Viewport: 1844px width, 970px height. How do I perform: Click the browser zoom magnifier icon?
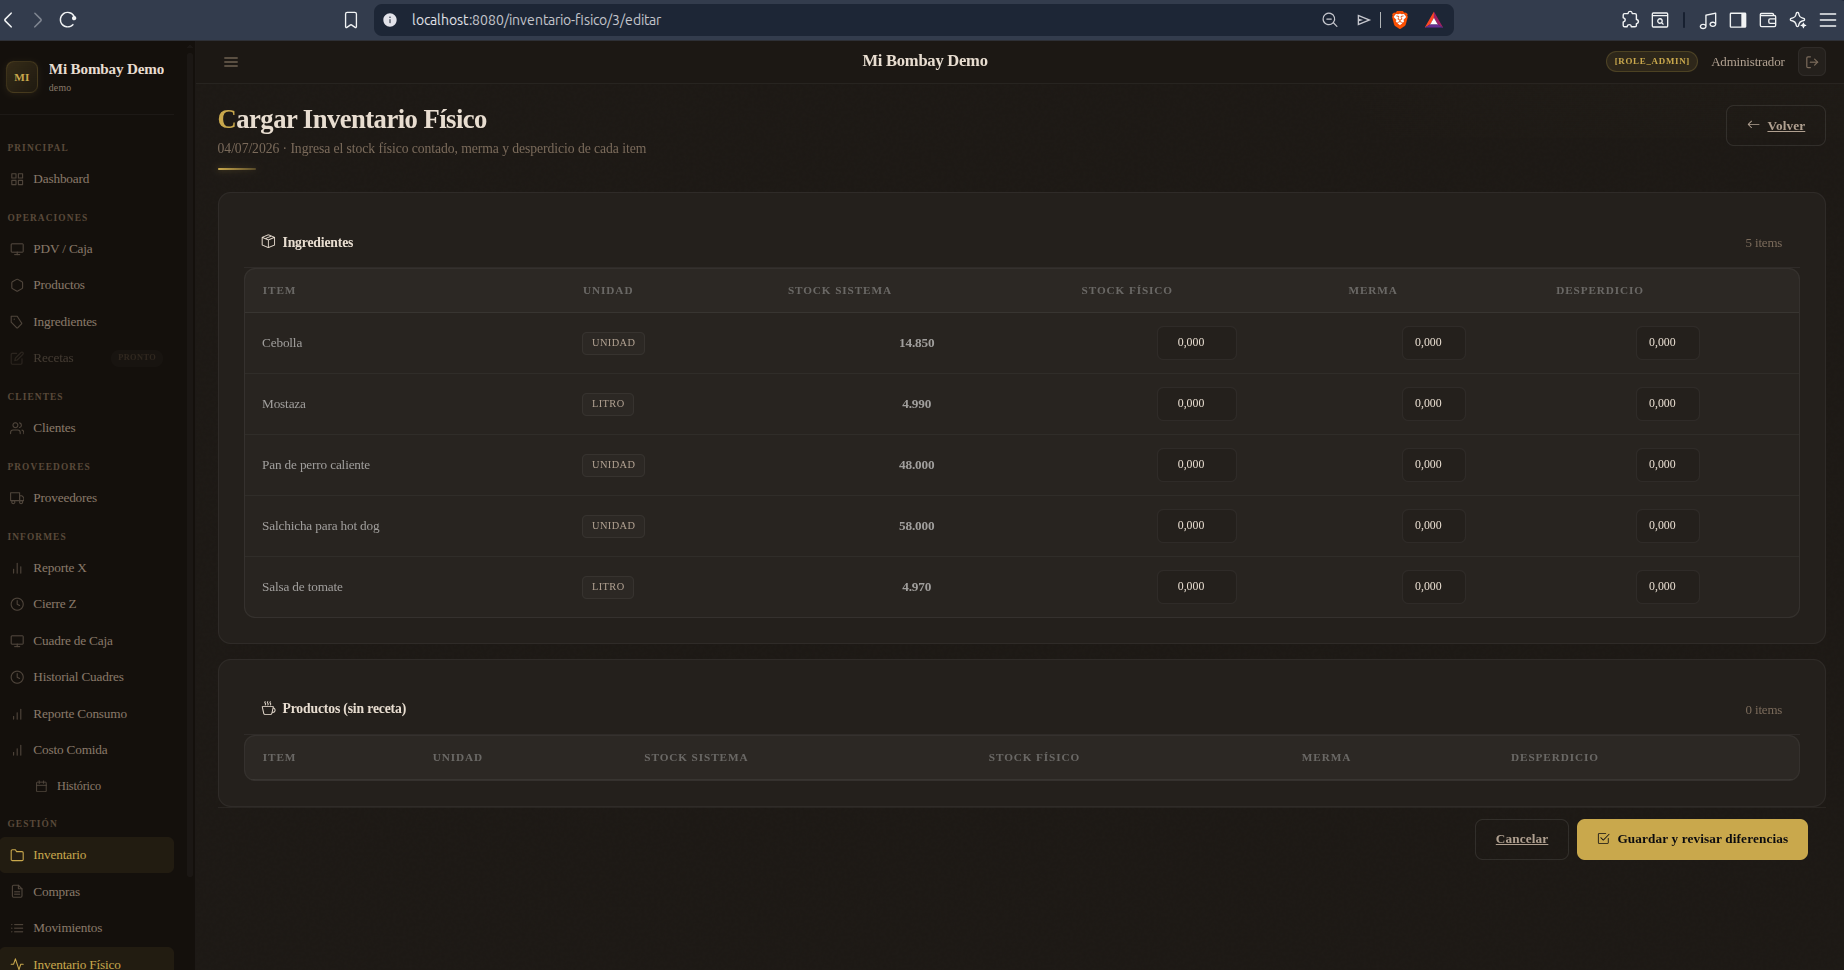point(1330,20)
